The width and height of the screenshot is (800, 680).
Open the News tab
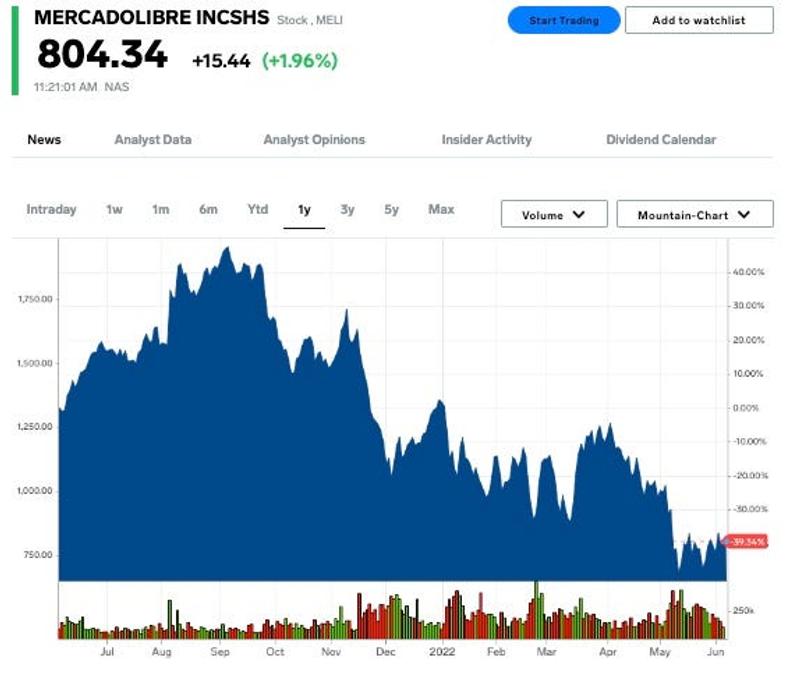(44, 140)
